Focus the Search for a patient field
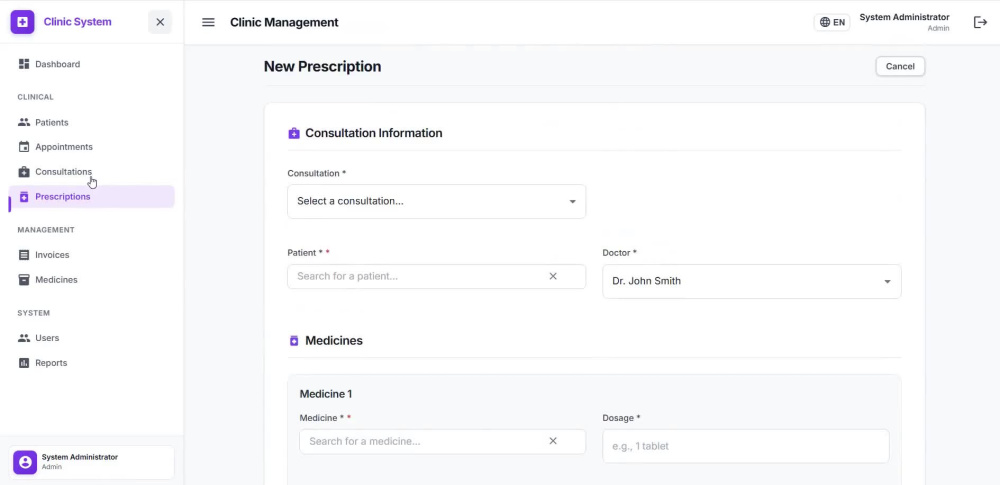 click(x=417, y=276)
